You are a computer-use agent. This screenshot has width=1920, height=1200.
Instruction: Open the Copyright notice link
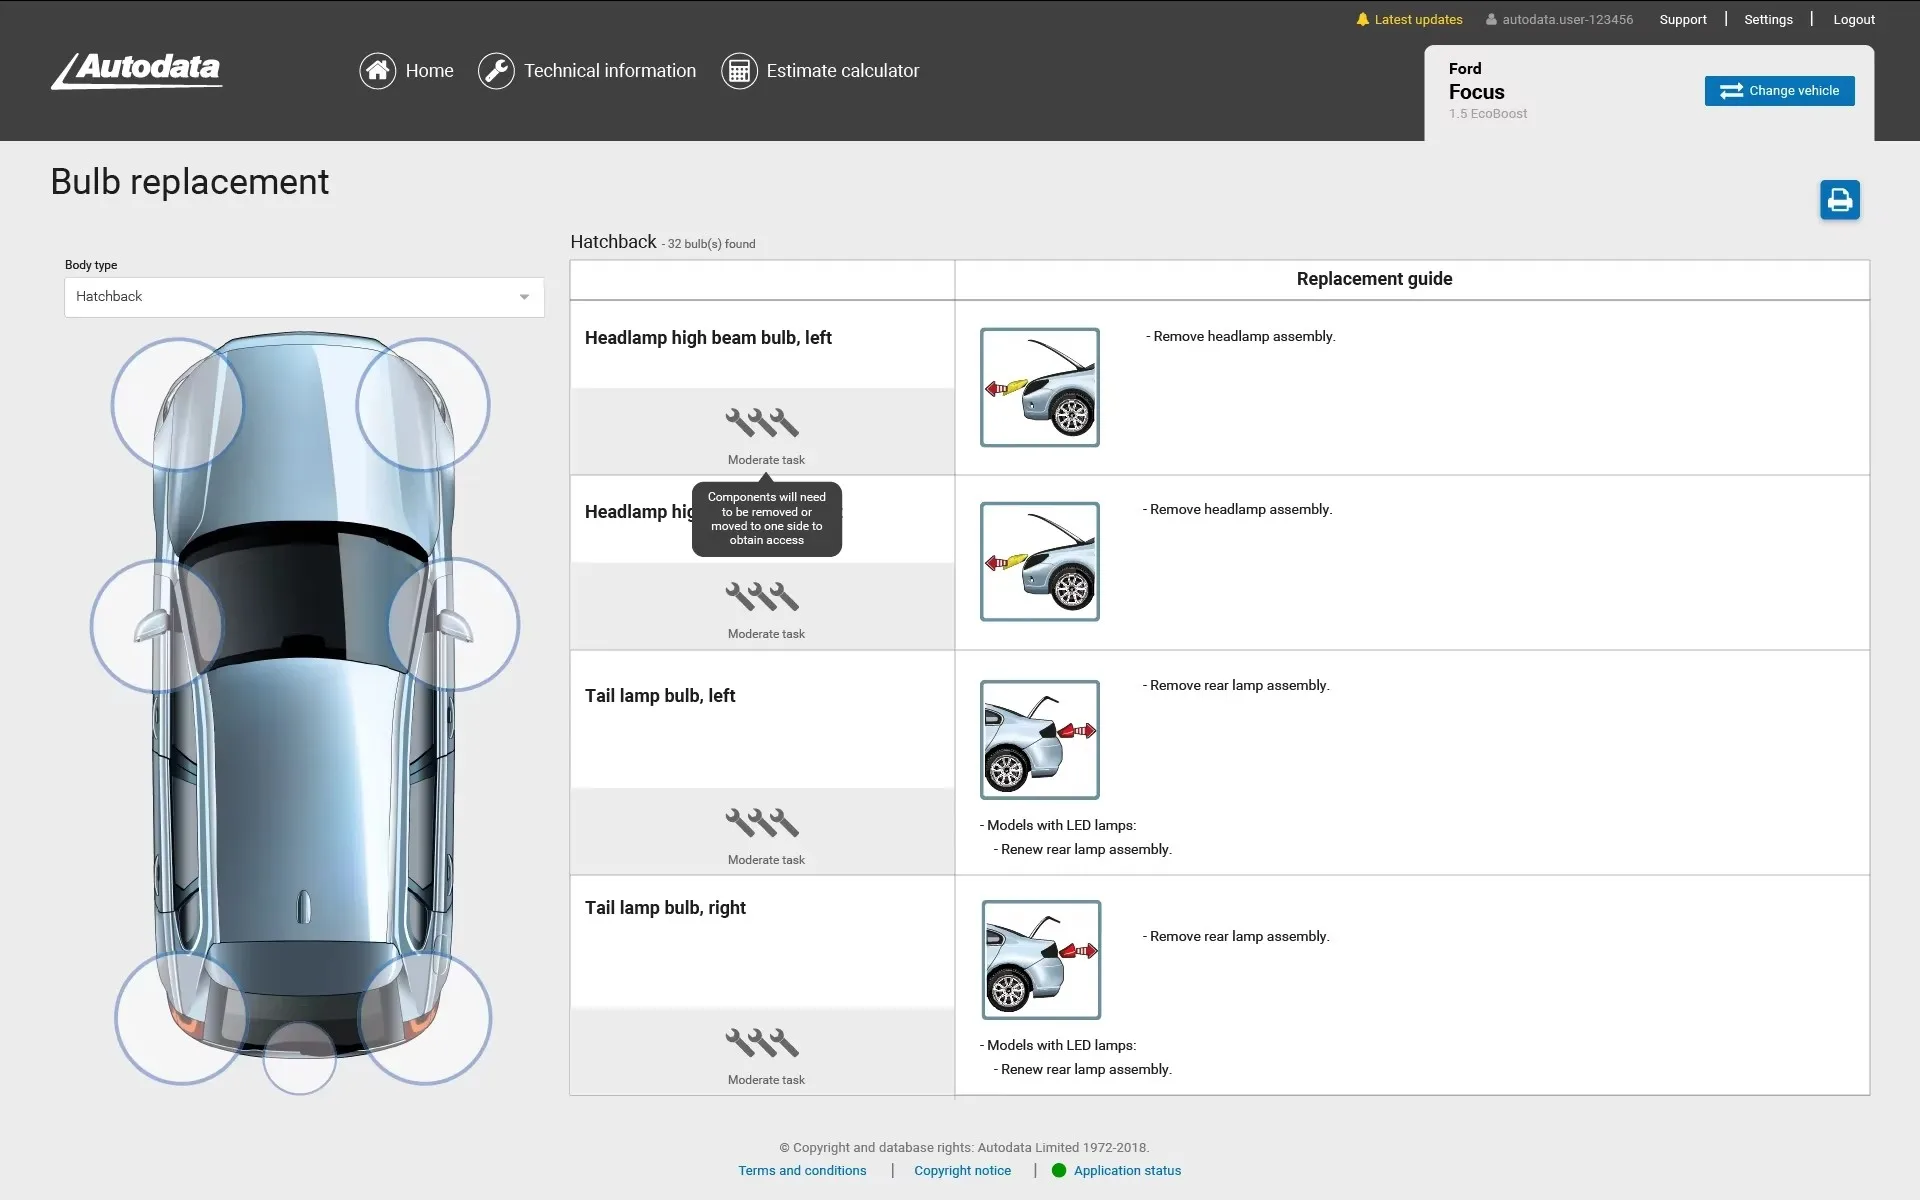962,1170
